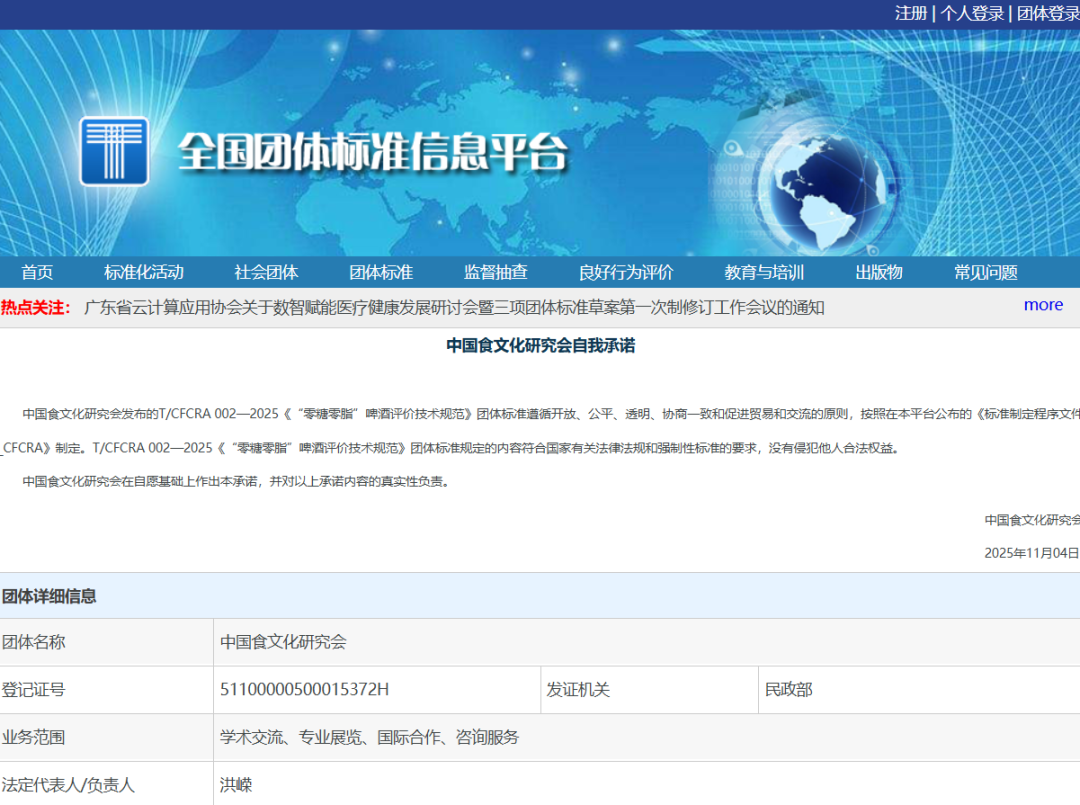Open the 社会团体 menu item

[x=266, y=272]
